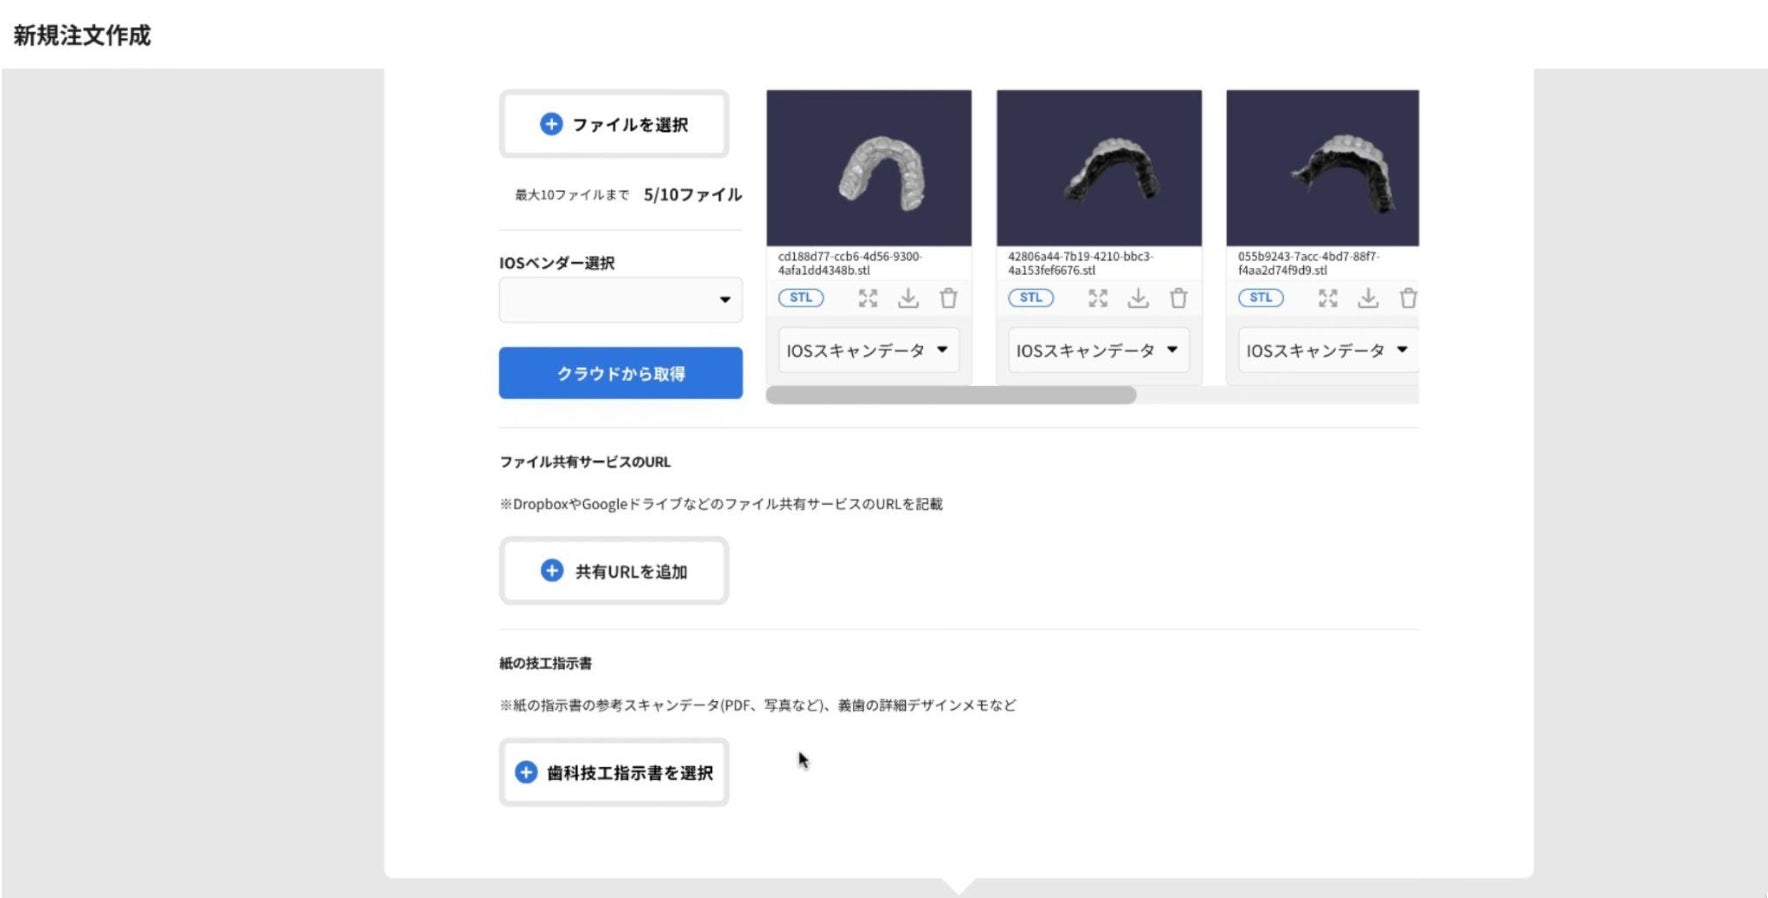Open IOSスキャンデータ dropdown for cd188d77 file

869,351
